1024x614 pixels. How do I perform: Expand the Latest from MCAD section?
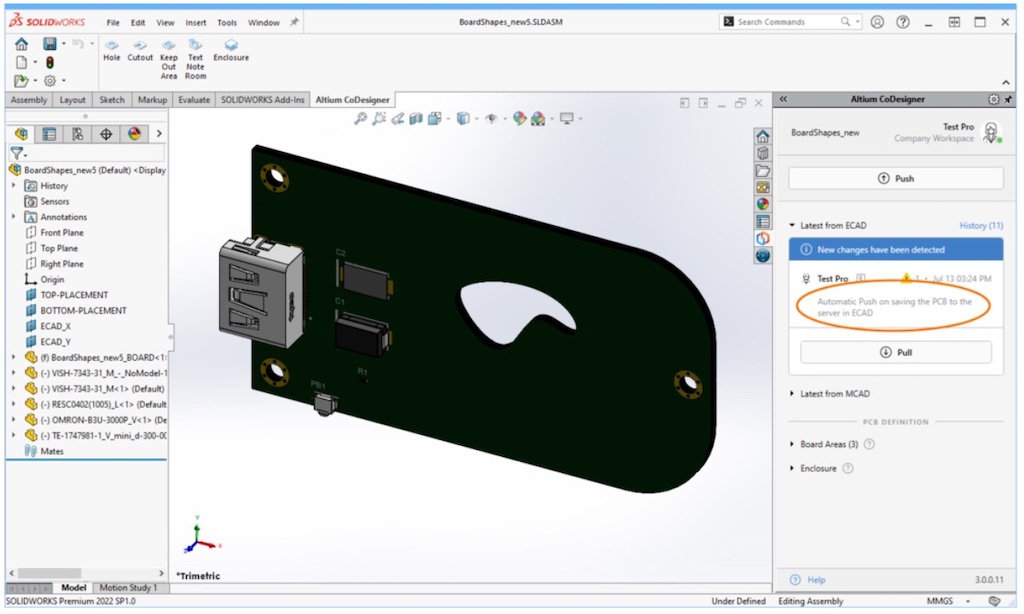[792, 394]
